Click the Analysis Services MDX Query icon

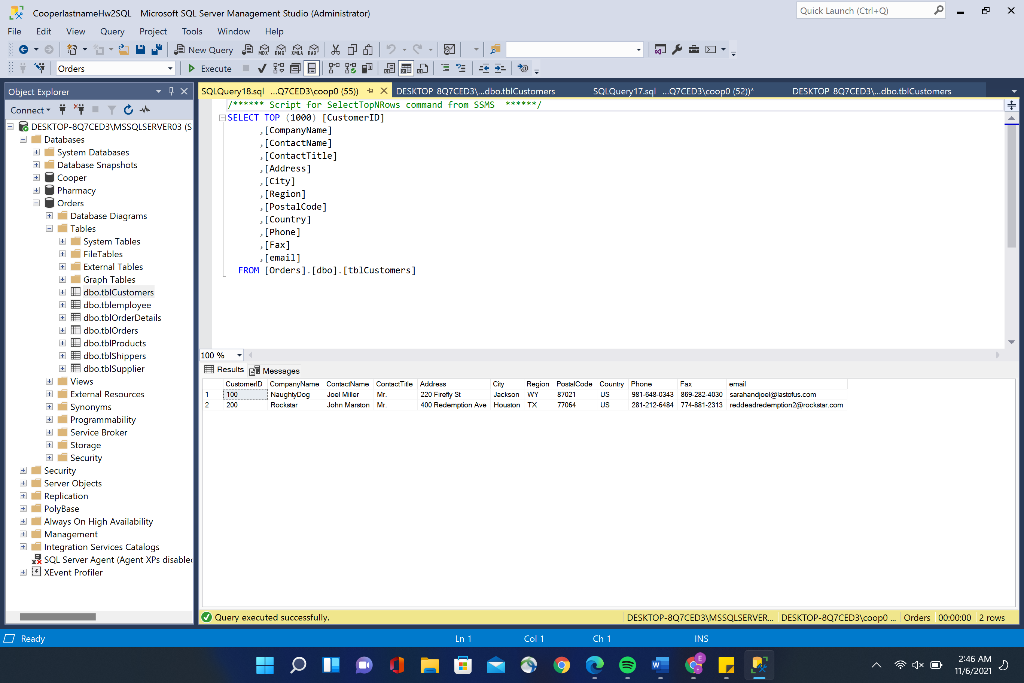click(264, 50)
